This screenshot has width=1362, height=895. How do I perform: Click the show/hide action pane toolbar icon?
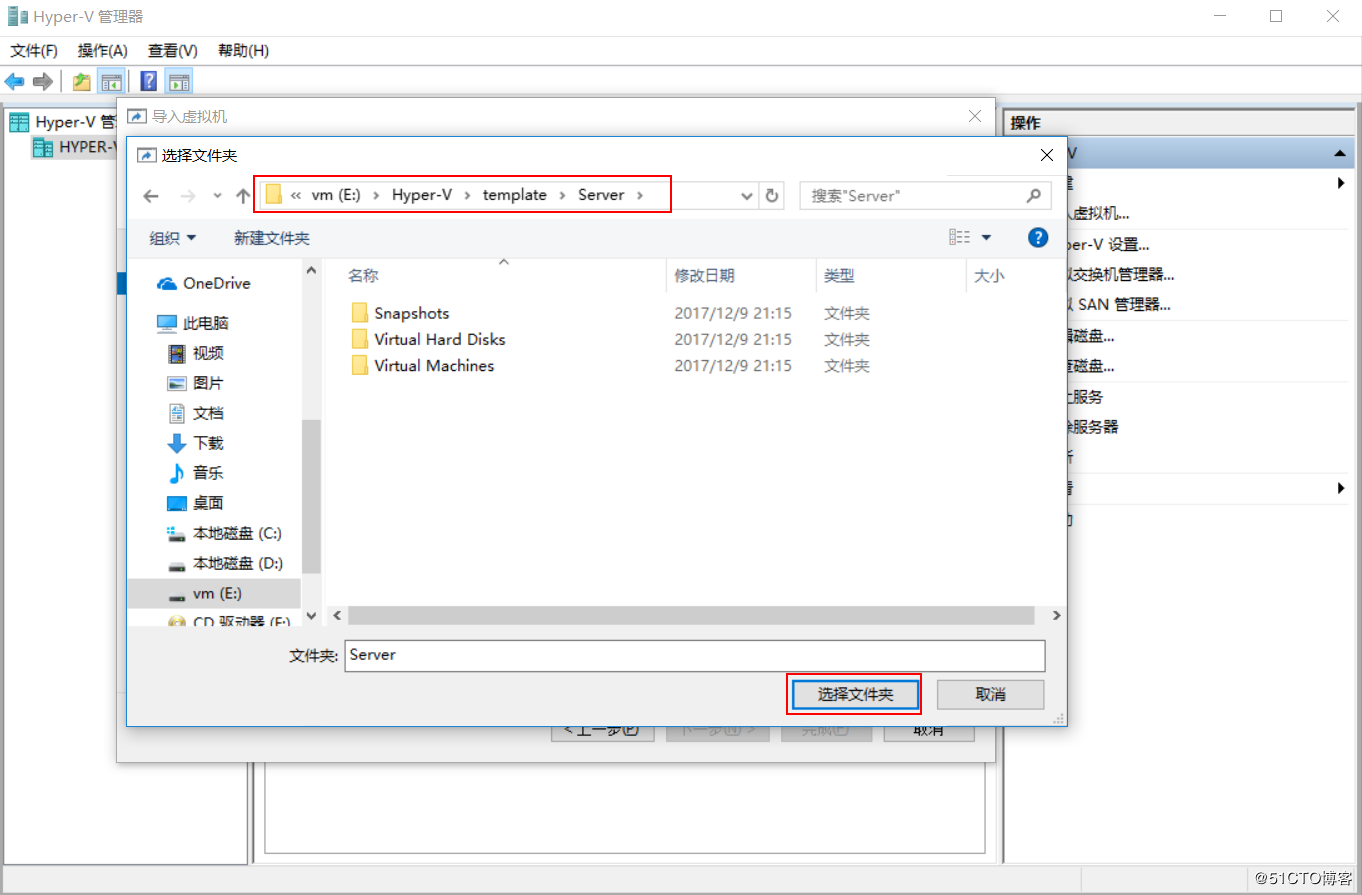coord(178,81)
